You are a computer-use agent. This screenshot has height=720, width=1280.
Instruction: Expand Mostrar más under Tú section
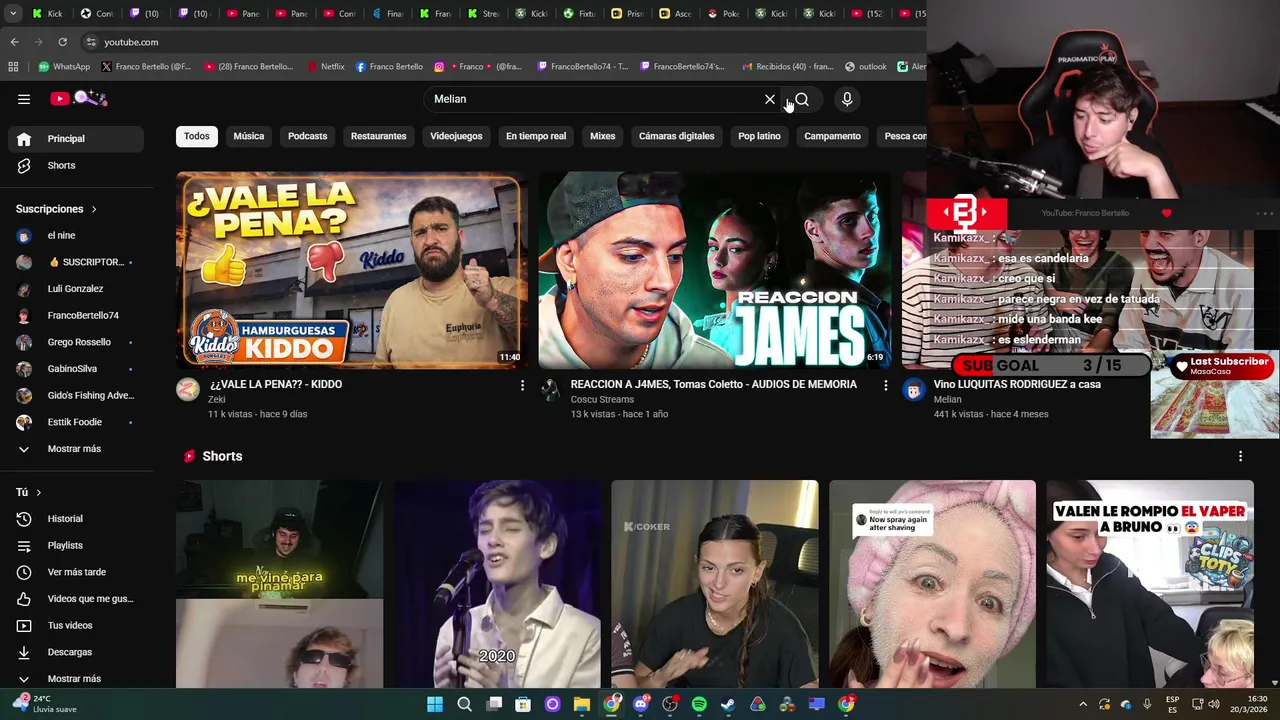click(76, 679)
